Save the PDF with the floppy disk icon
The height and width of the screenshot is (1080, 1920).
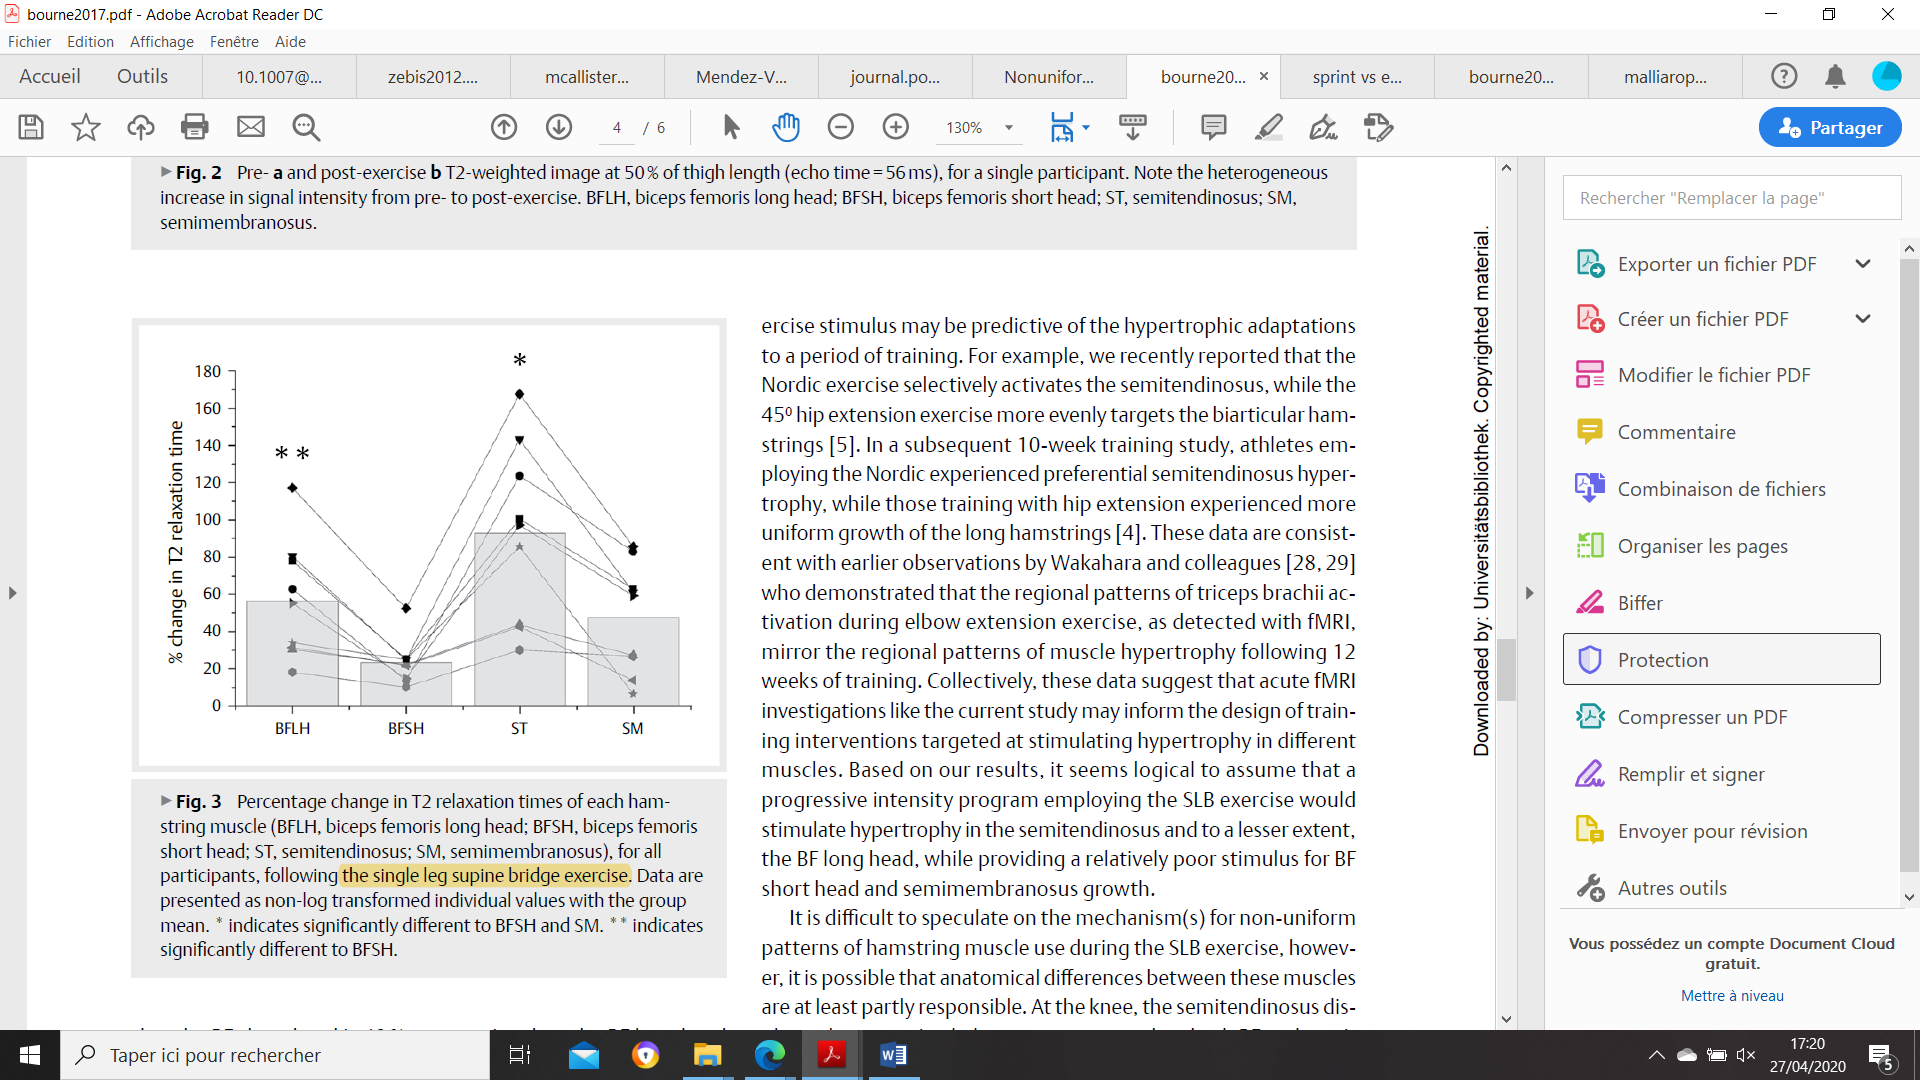[31, 127]
